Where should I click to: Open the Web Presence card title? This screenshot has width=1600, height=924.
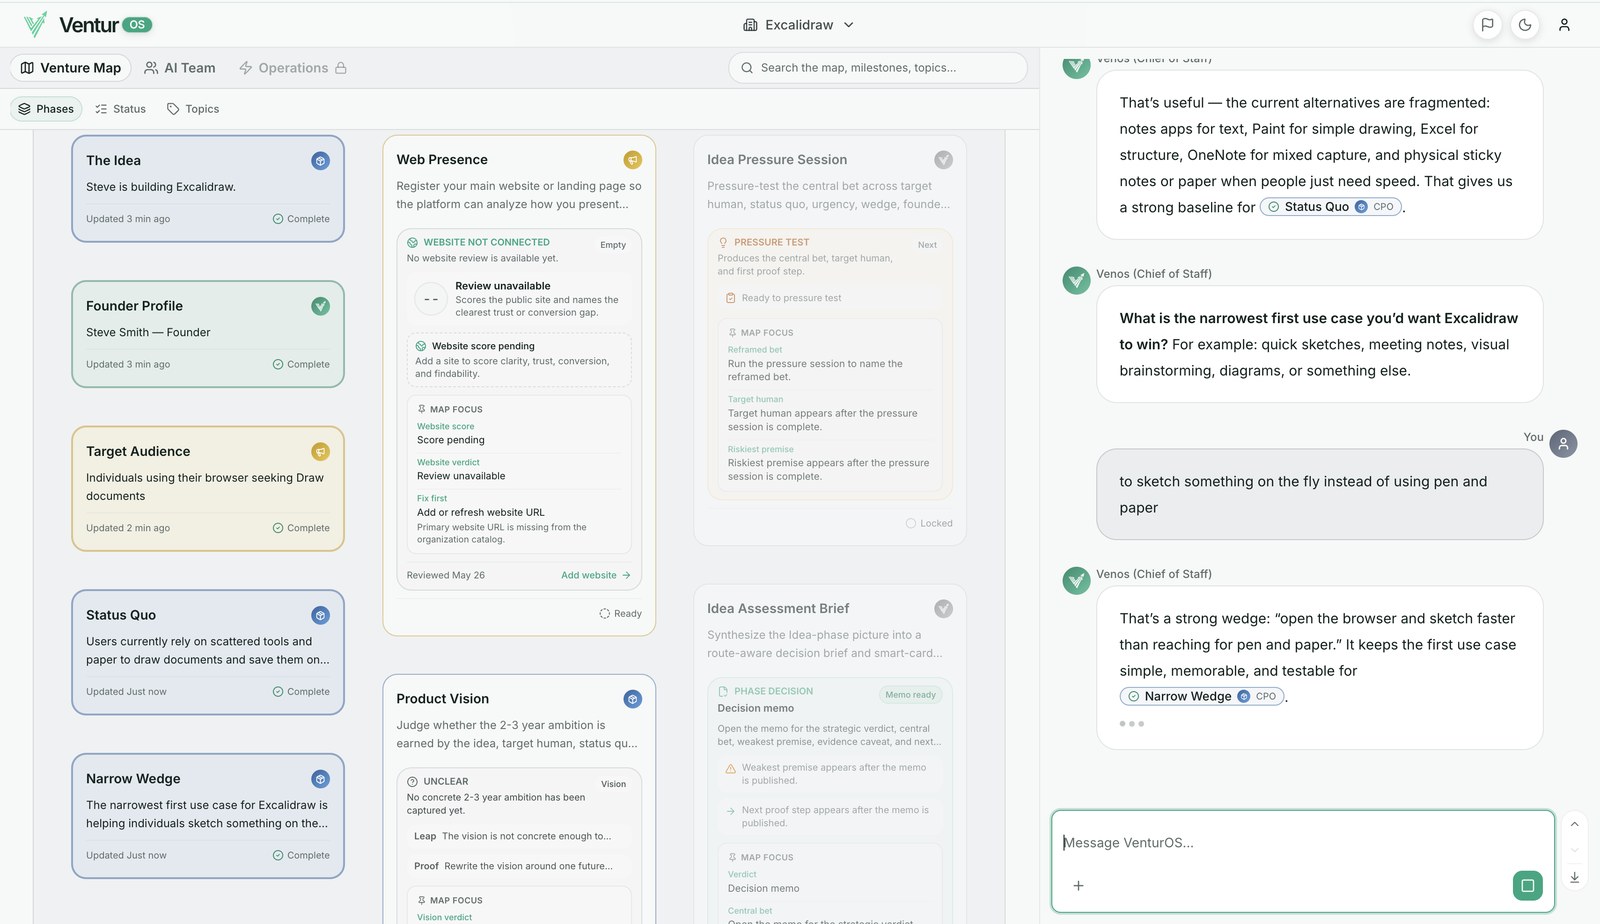(x=442, y=159)
